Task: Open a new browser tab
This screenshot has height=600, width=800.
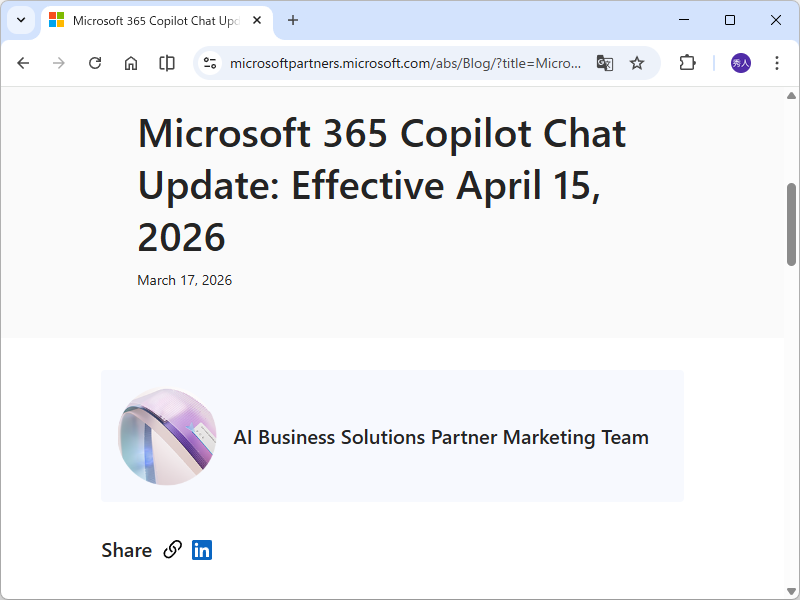Action: pyautogui.click(x=293, y=20)
